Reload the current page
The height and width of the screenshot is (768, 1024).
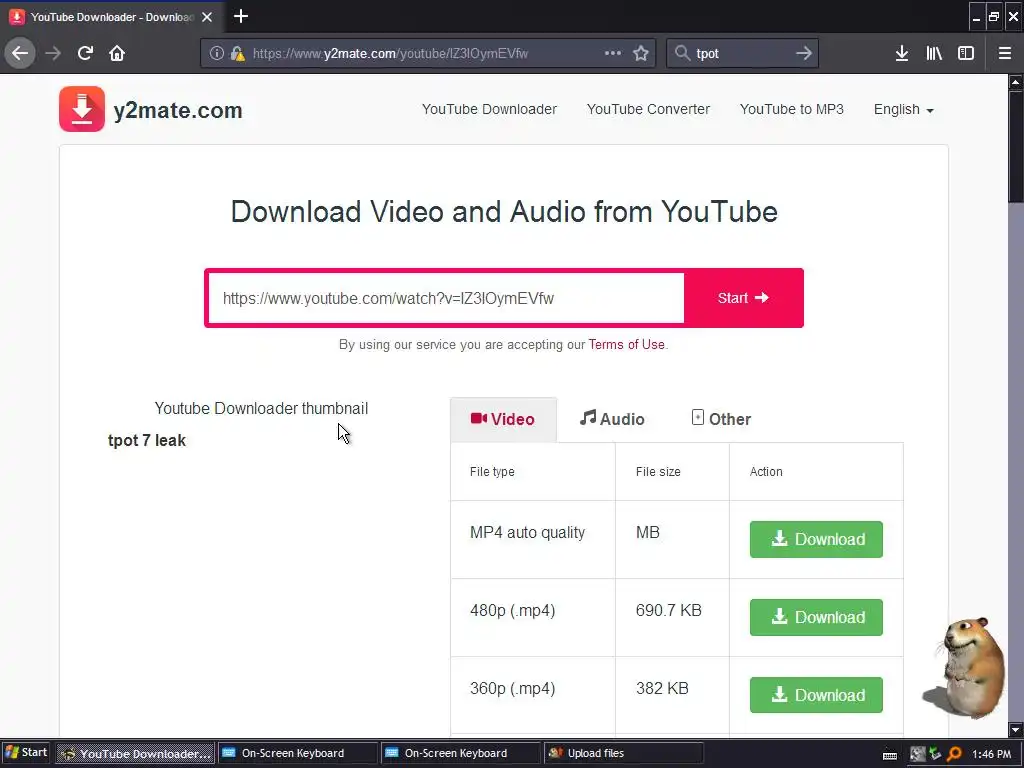tap(85, 53)
